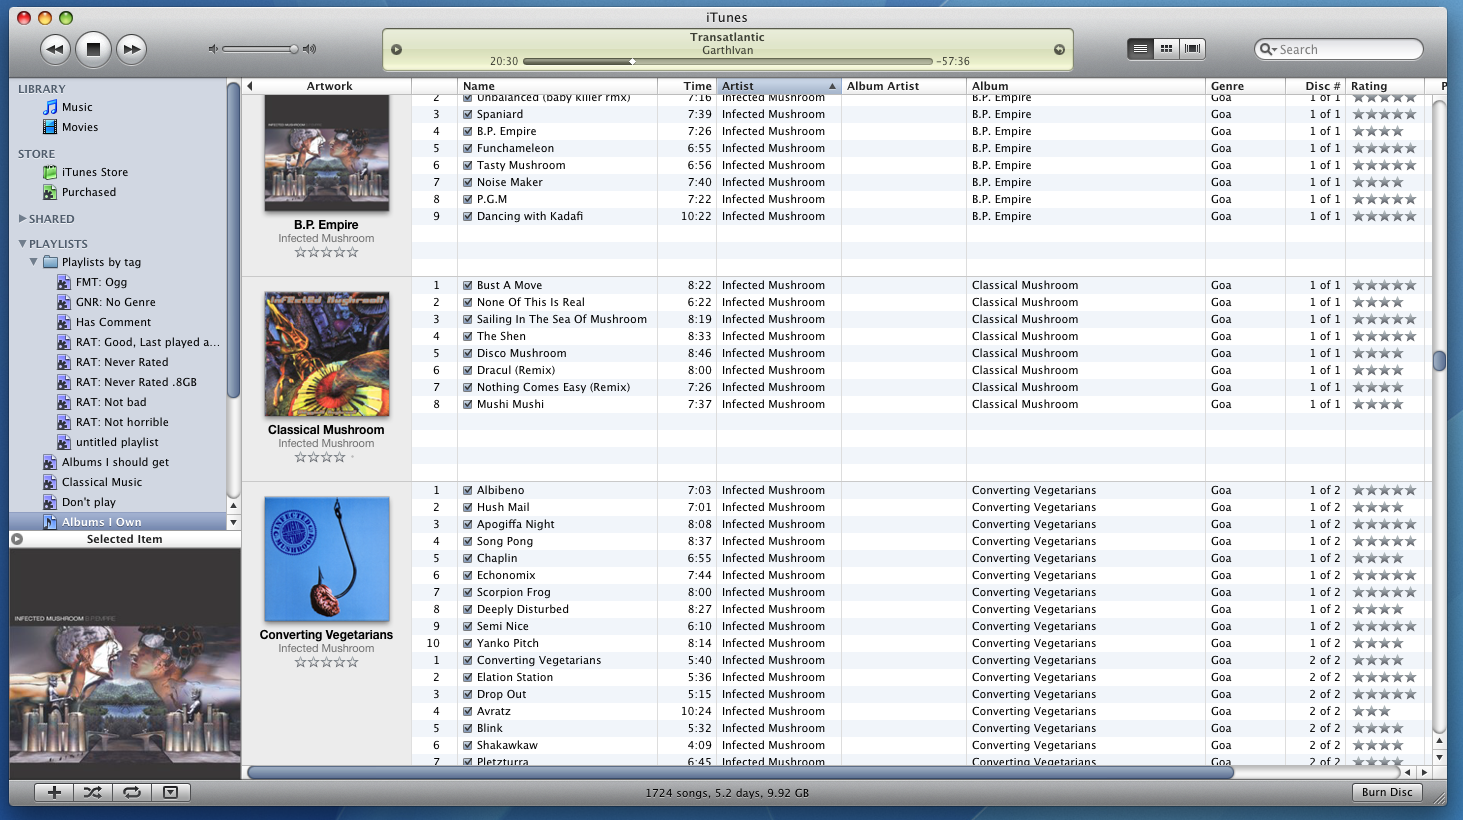Collapse the Artwork column arrow
1463x820 pixels.
pos(250,86)
